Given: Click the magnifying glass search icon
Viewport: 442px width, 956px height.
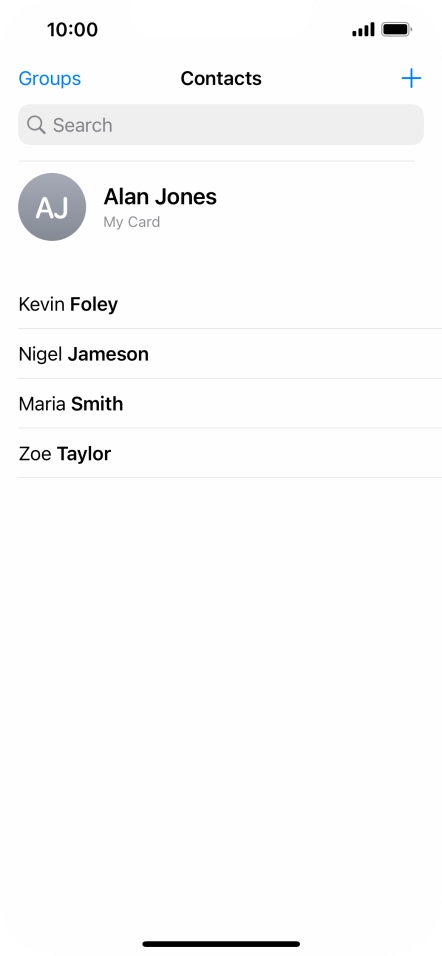Looking at the screenshot, I should [x=36, y=125].
